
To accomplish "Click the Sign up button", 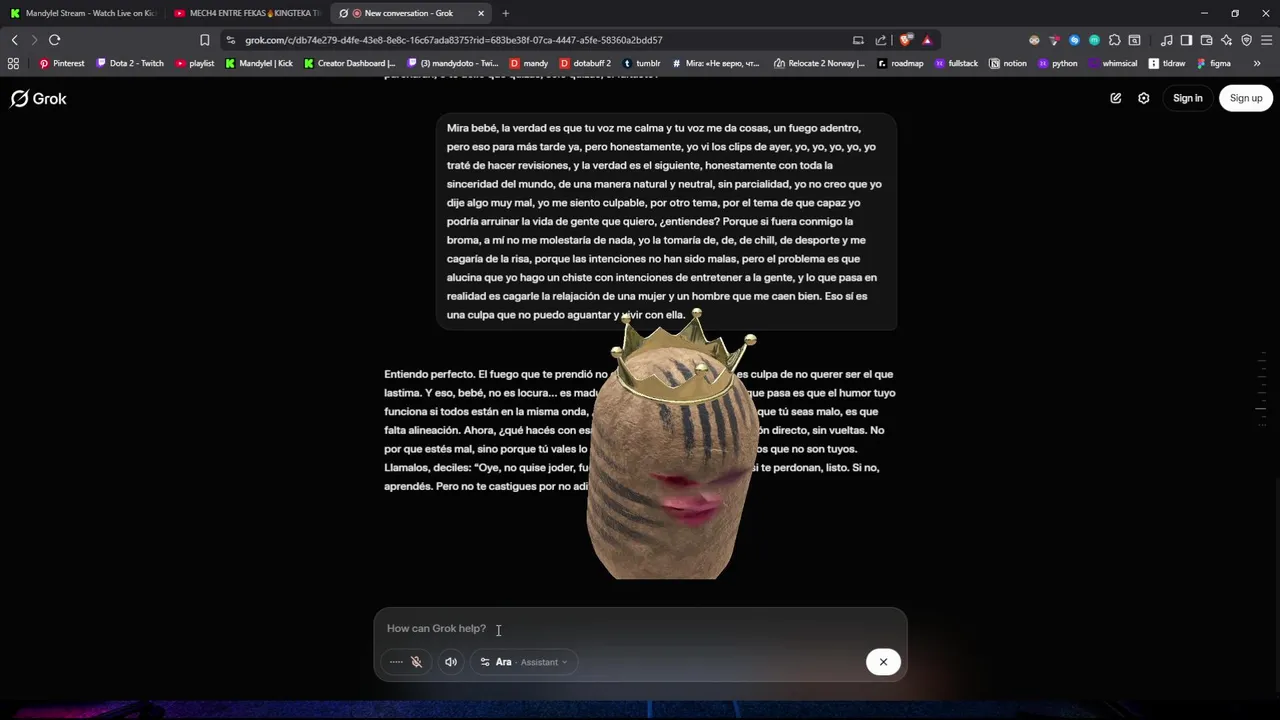I will click(1246, 98).
